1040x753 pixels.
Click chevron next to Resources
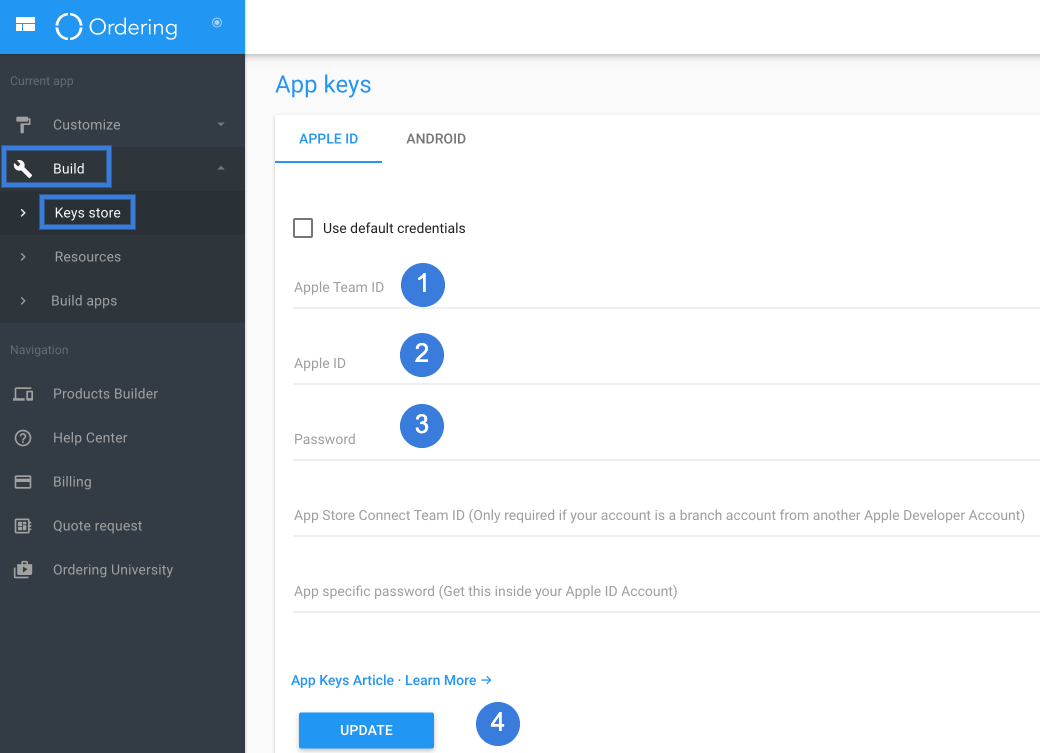tap(23, 257)
